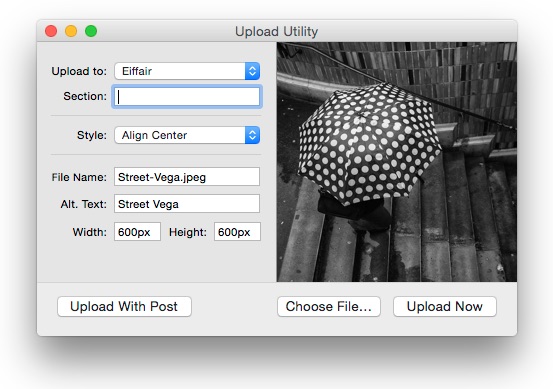
Task: Click the Alt. Text: label
Action: point(84,204)
